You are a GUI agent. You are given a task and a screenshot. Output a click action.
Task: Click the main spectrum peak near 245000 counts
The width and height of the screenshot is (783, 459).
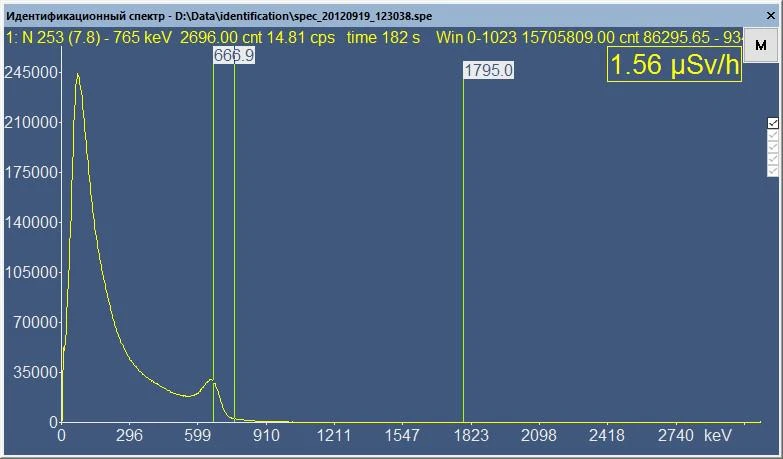pyautogui.click(x=78, y=75)
